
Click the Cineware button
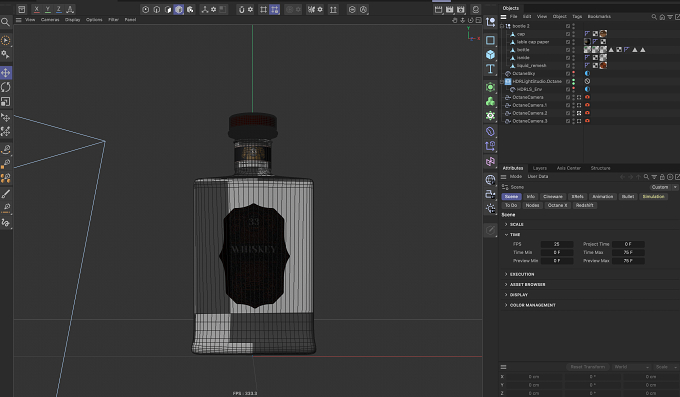pos(552,197)
